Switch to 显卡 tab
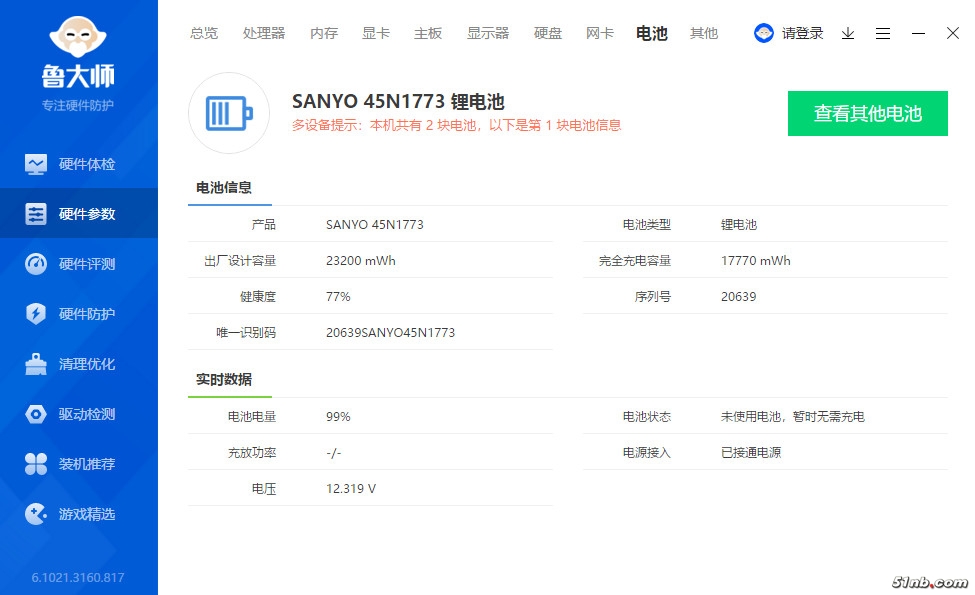 point(376,33)
